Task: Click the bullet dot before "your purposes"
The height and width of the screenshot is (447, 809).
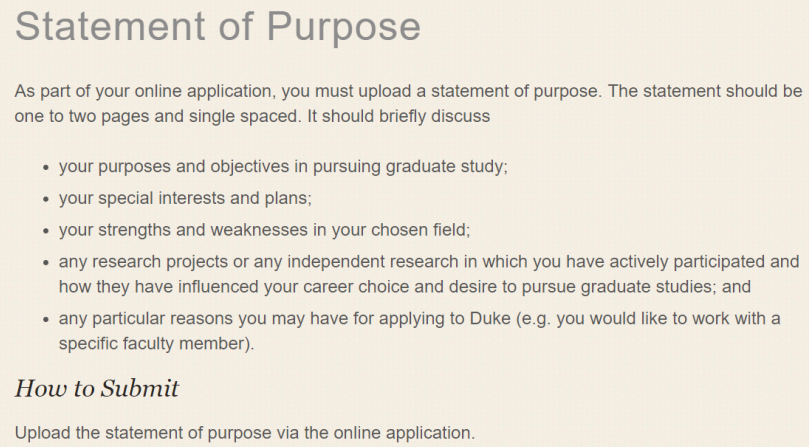Action: [46, 168]
